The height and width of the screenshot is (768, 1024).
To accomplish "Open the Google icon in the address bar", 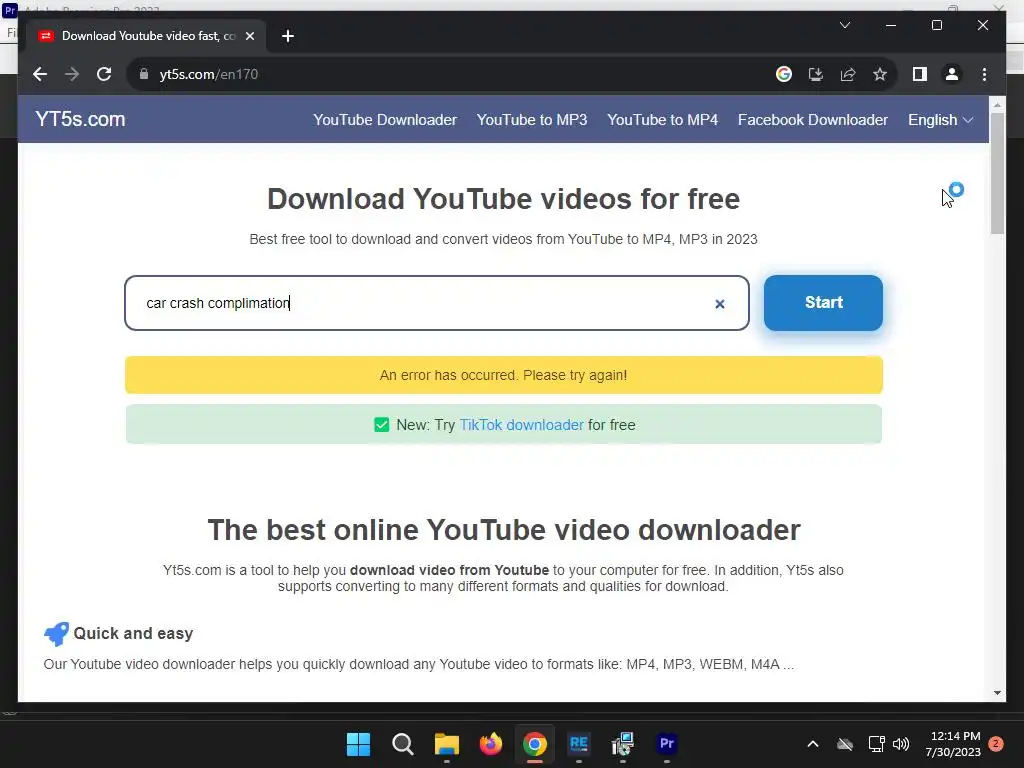I will tap(784, 74).
